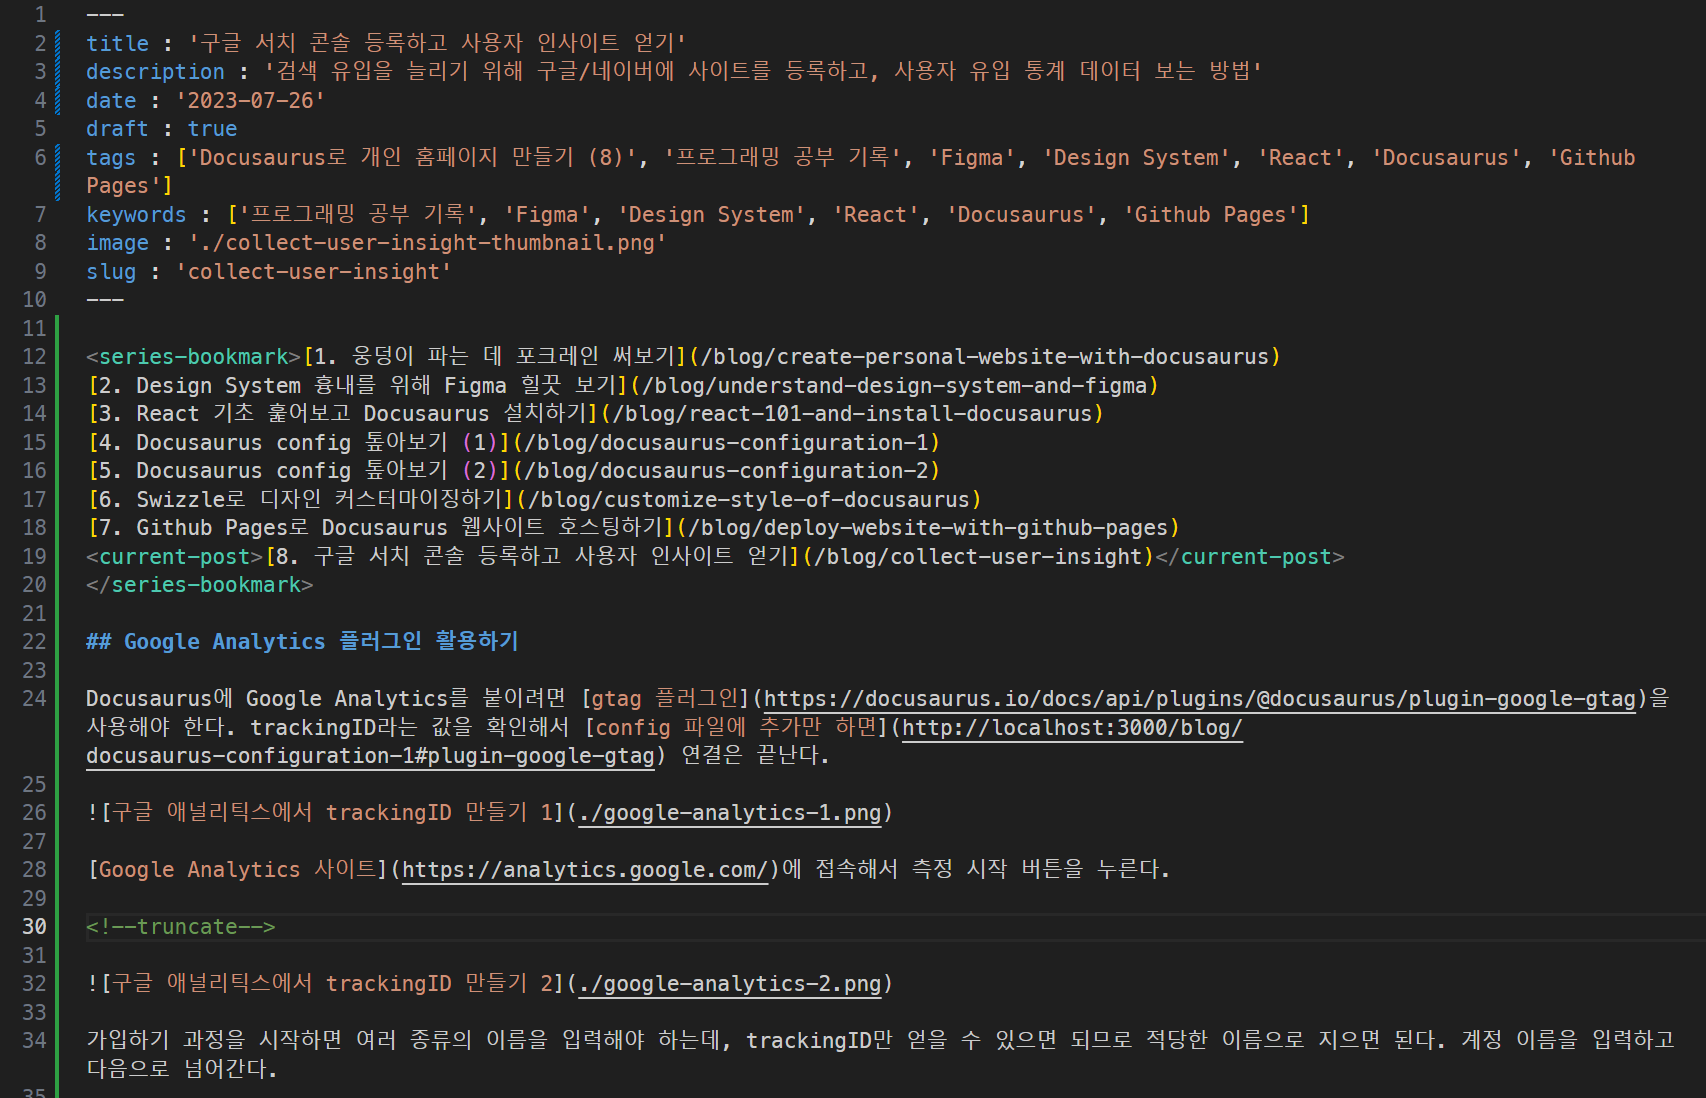This screenshot has height=1098, width=1706.
Task: Click the /blog/customize-style-of-docusaurus path
Action: (x=749, y=500)
